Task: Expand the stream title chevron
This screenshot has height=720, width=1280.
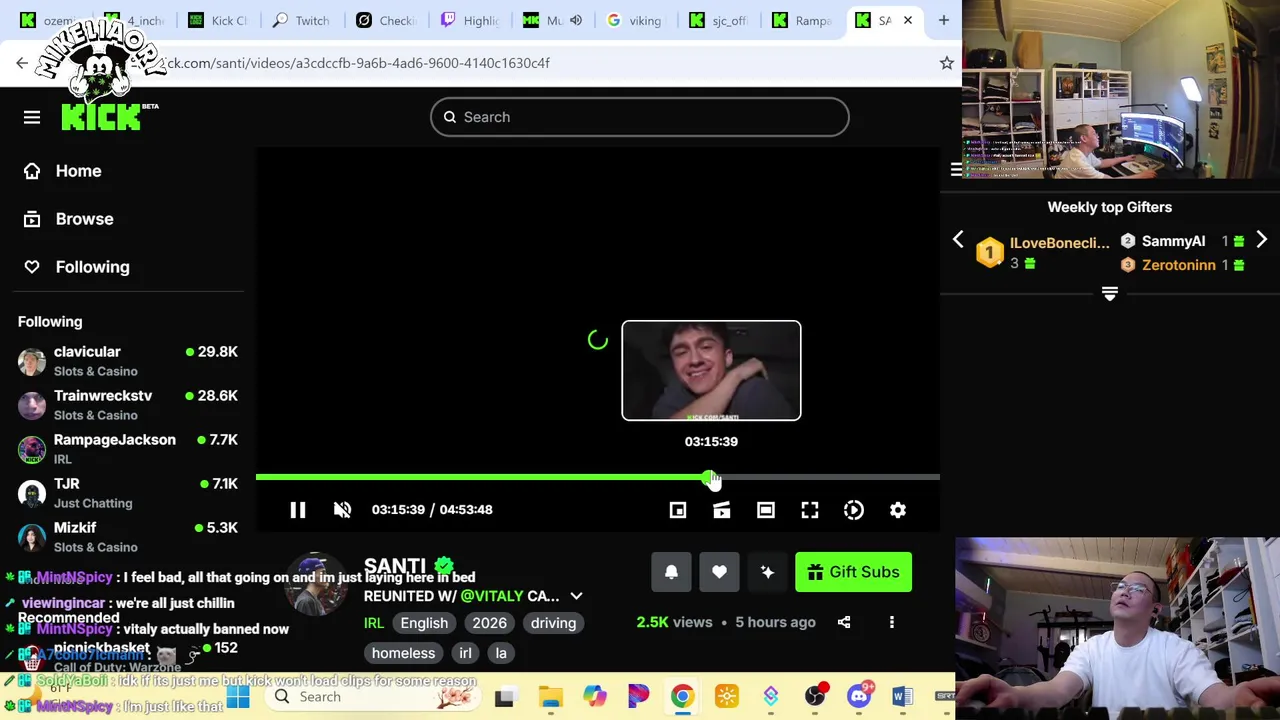Action: coord(576,596)
